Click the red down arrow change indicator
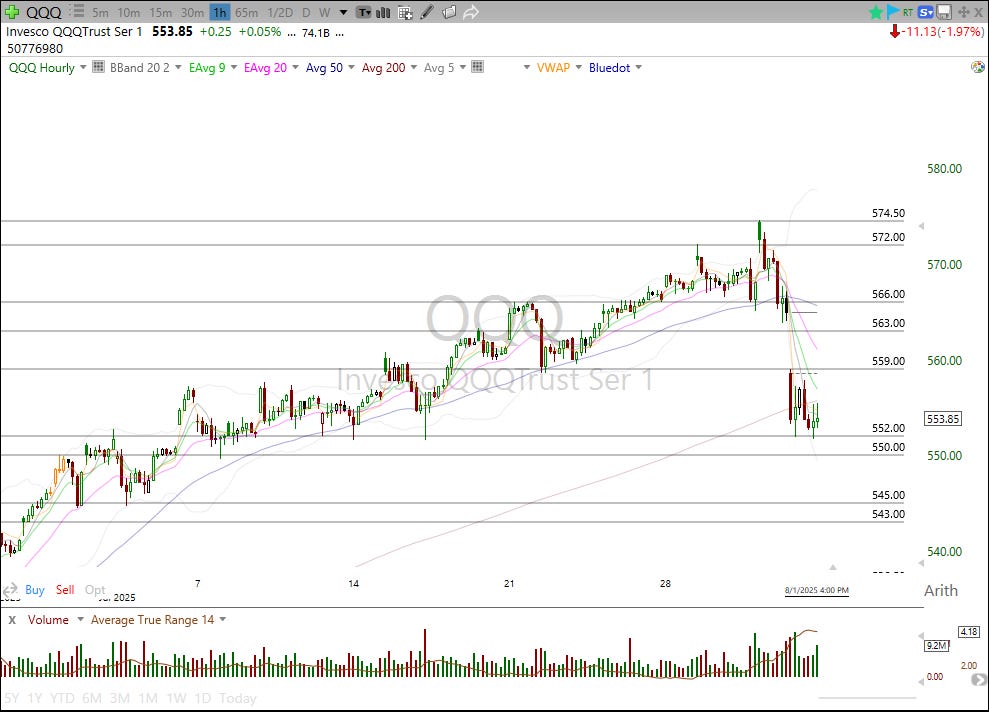This screenshot has height=712, width=989. [894, 32]
